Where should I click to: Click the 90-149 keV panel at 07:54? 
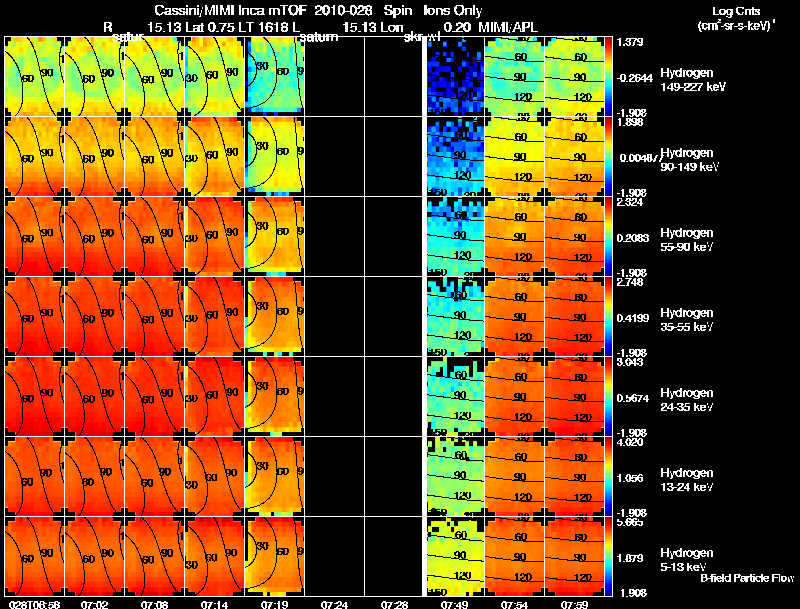coord(514,156)
